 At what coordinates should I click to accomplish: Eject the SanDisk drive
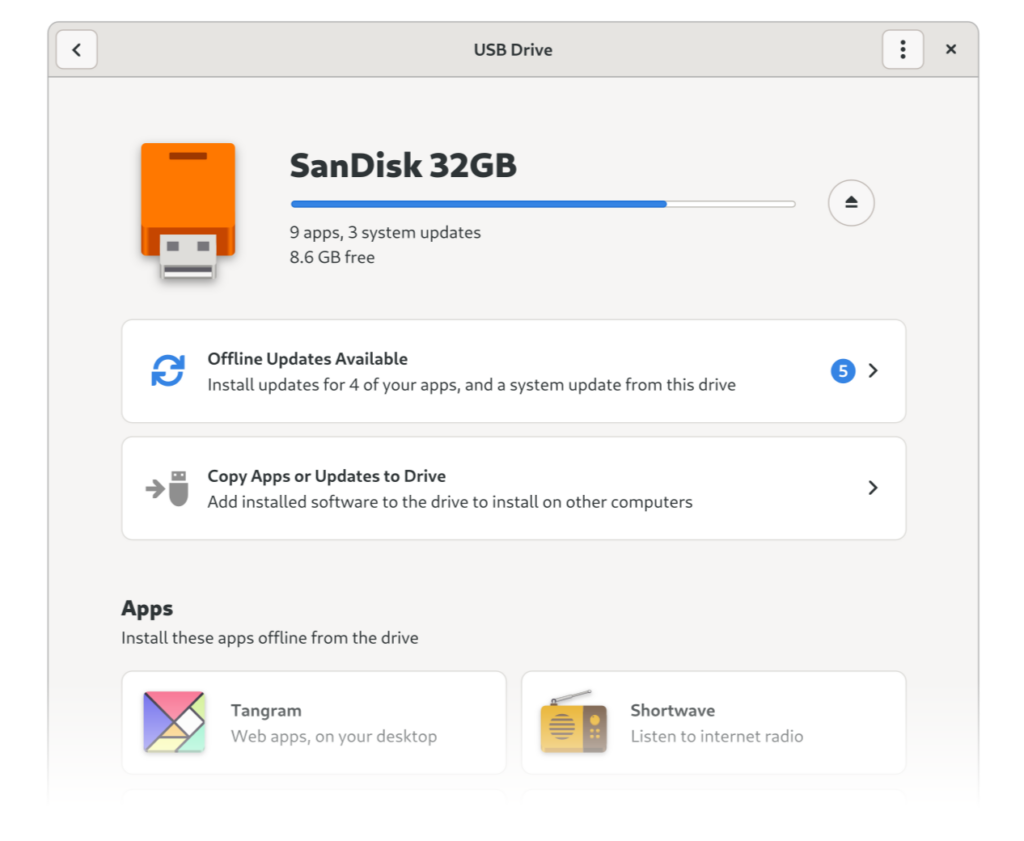tap(851, 203)
